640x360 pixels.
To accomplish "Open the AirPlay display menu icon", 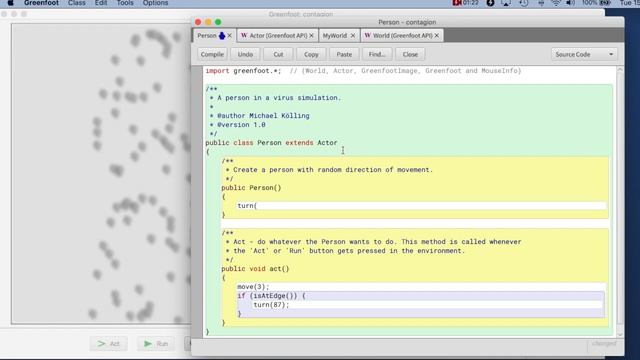I will coord(506,3).
